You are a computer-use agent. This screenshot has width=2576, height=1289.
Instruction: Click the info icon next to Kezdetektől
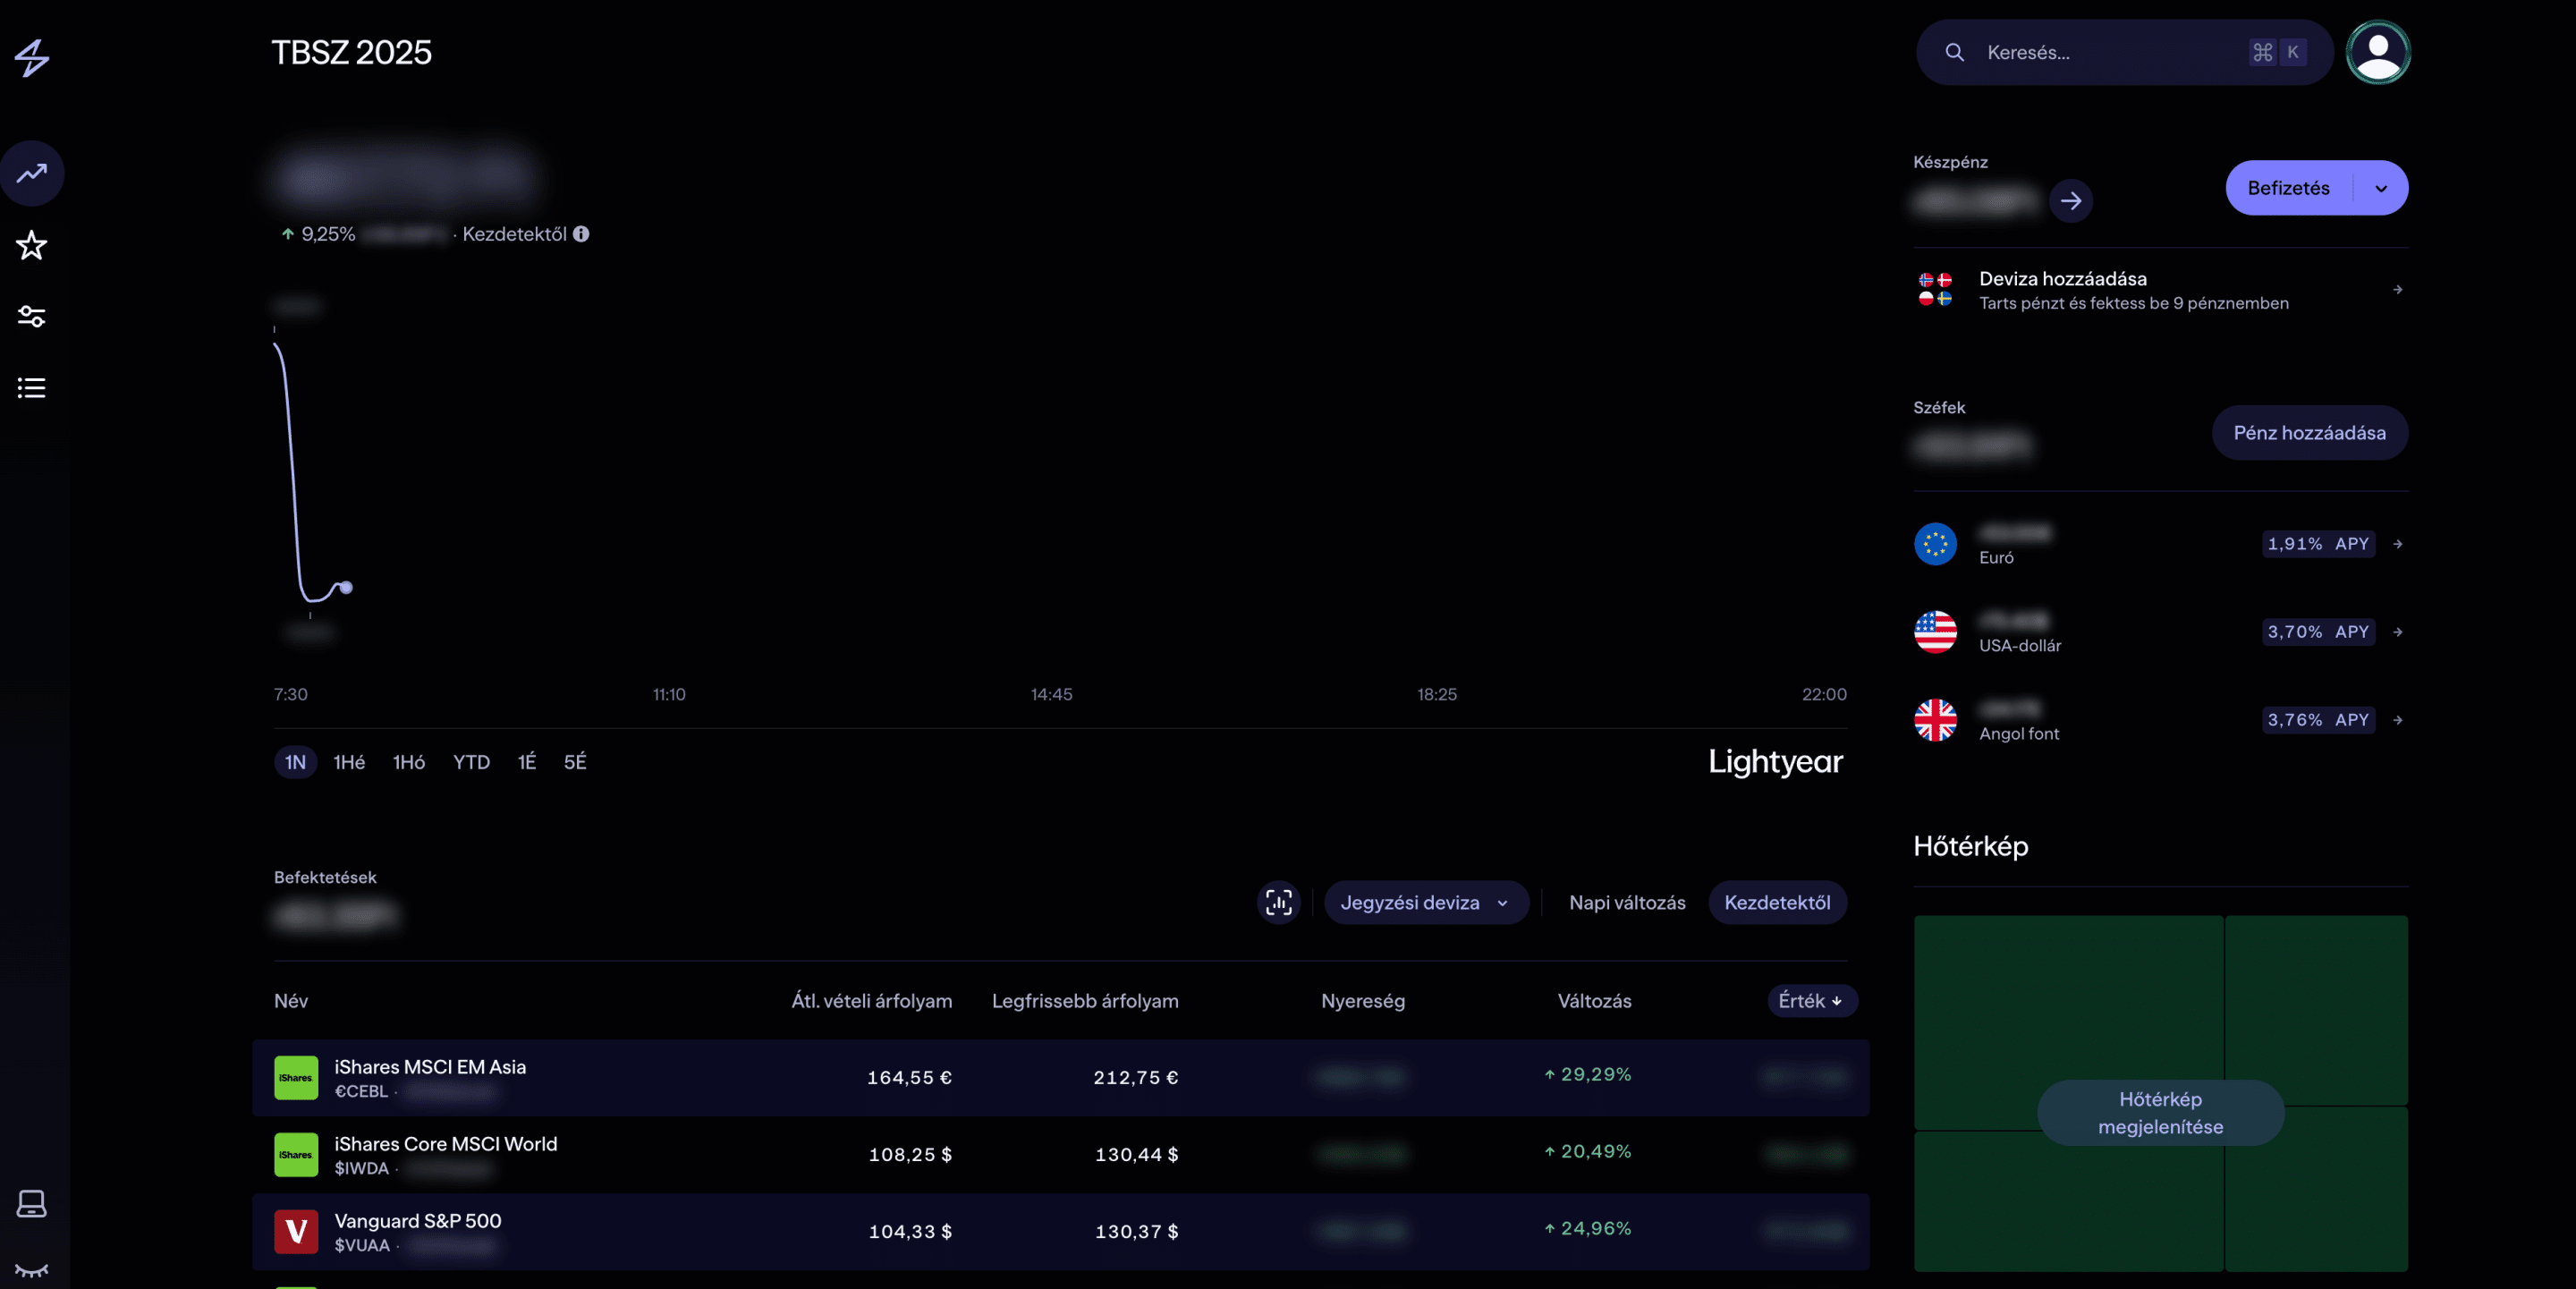click(x=581, y=234)
